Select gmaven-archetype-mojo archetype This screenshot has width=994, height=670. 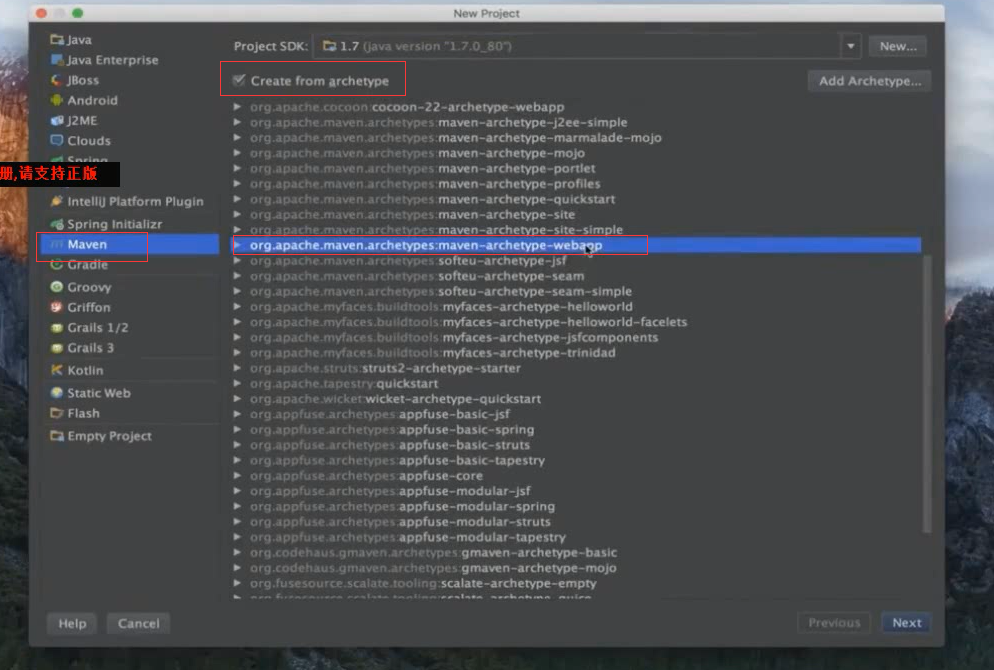433,568
